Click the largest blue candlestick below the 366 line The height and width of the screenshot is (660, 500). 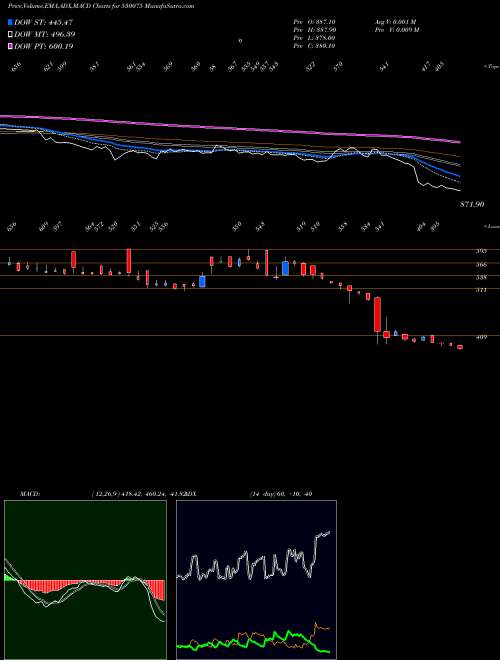285,268
